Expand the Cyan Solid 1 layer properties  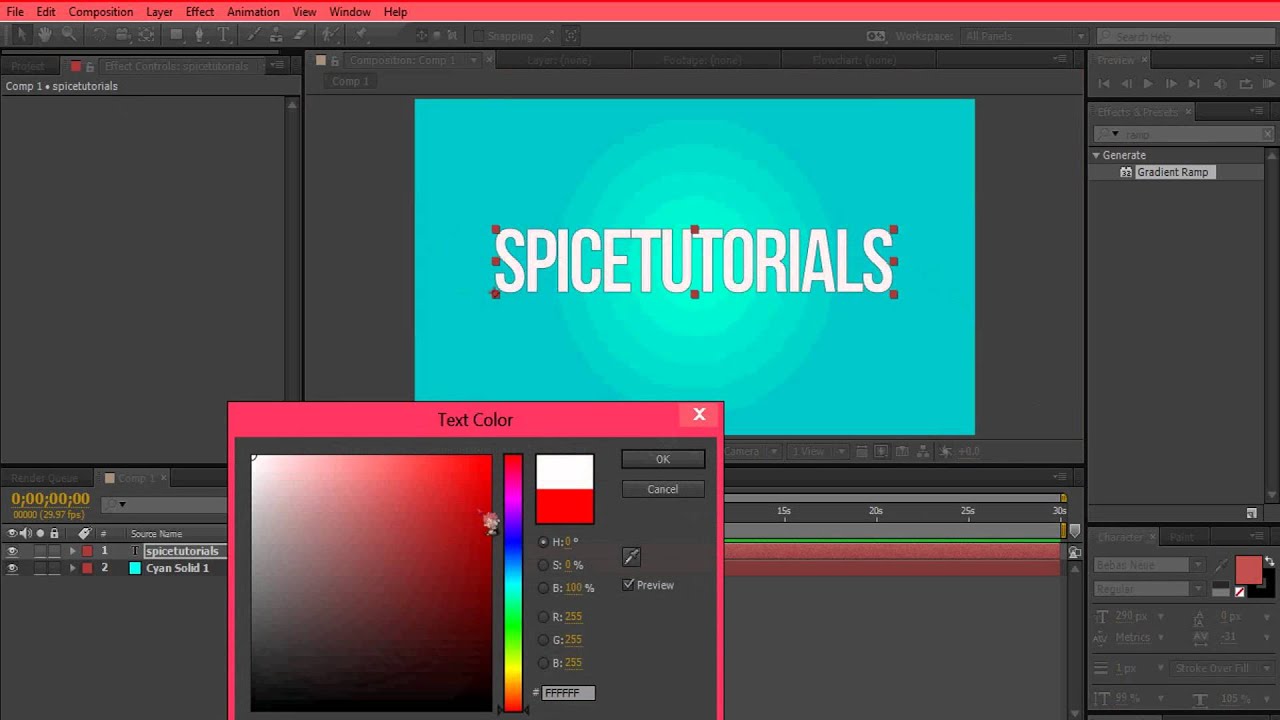72,568
